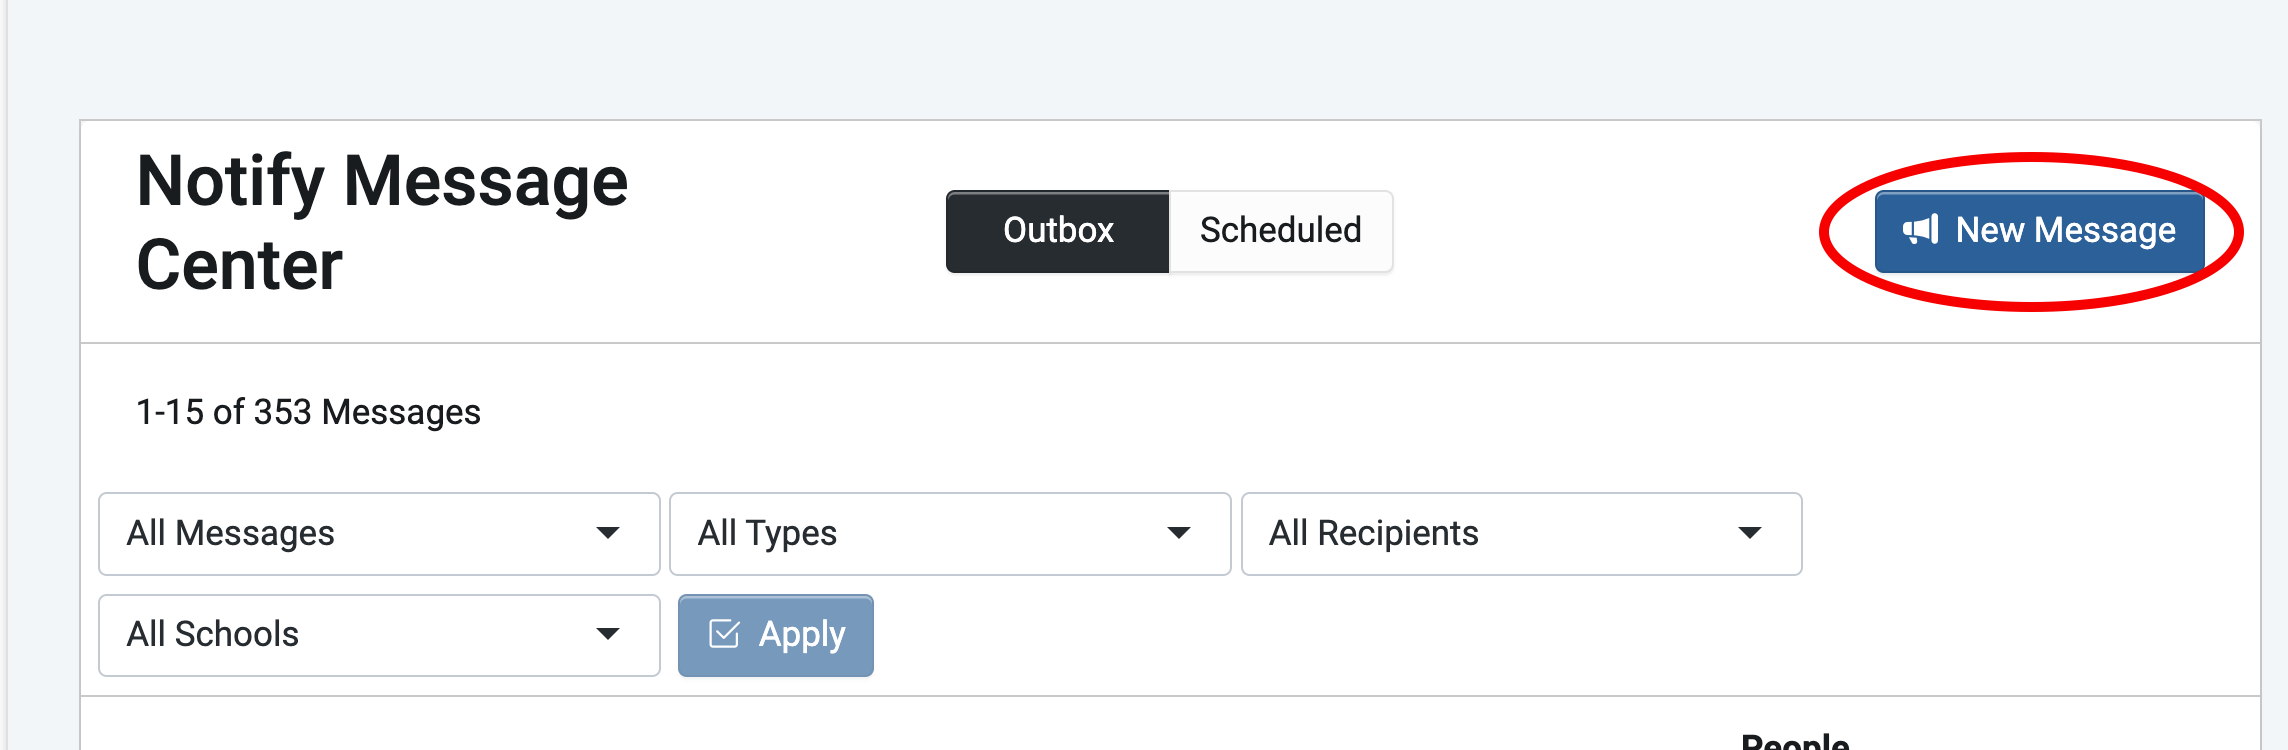
Task: Click the People column header
Action: coord(1795,741)
